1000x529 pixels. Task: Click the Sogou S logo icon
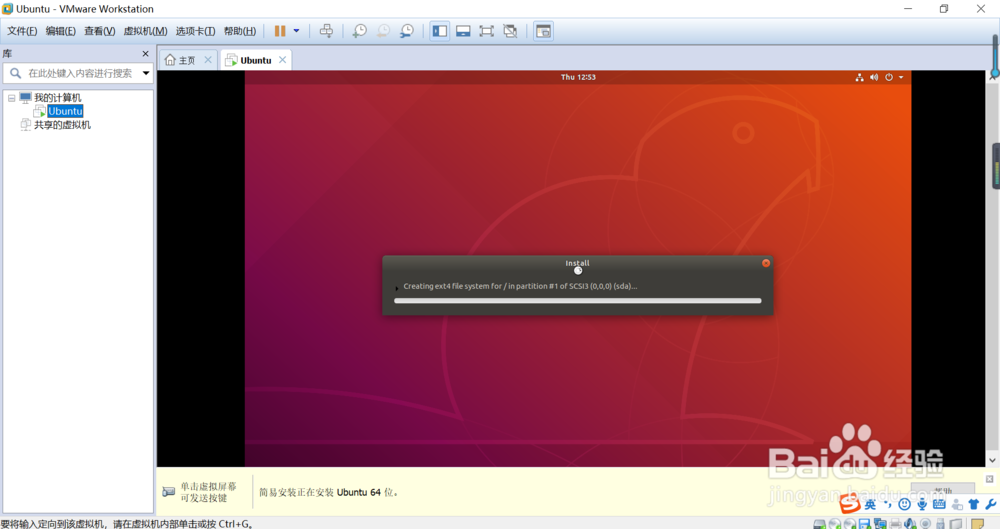tap(849, 504)
